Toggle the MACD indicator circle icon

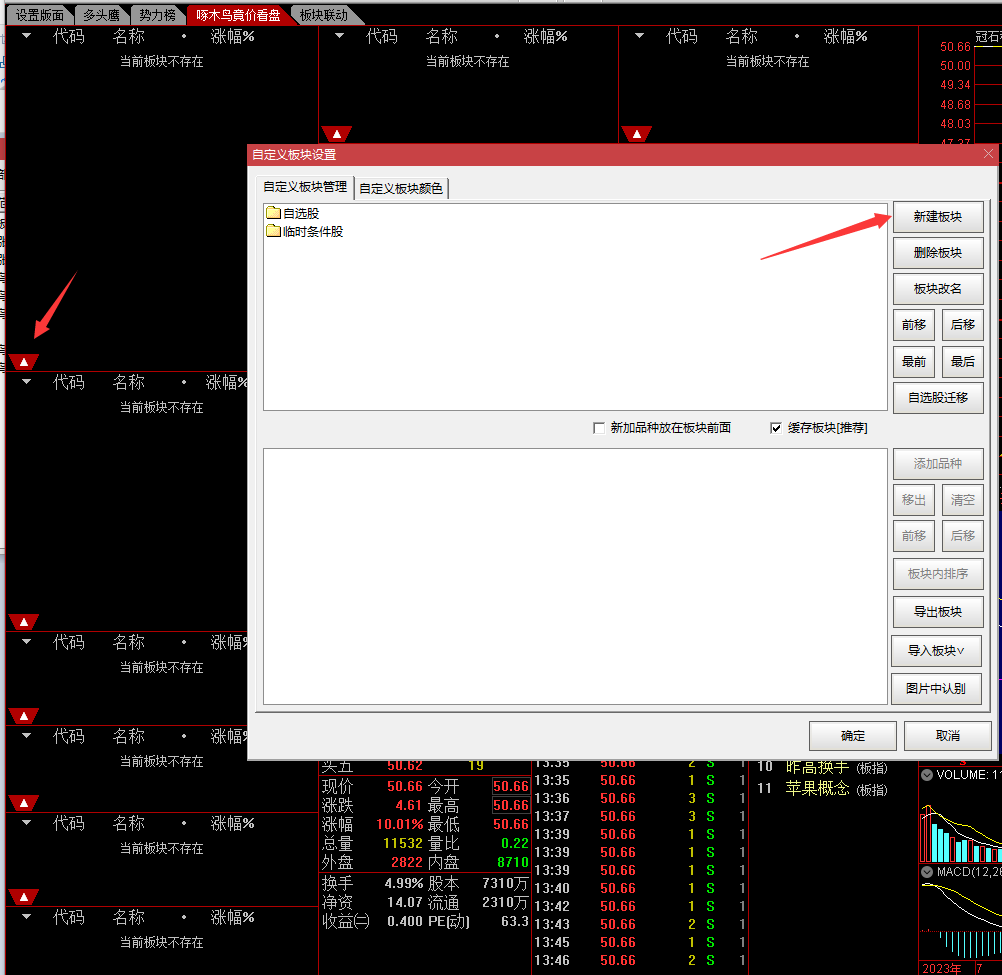[927, 871]
